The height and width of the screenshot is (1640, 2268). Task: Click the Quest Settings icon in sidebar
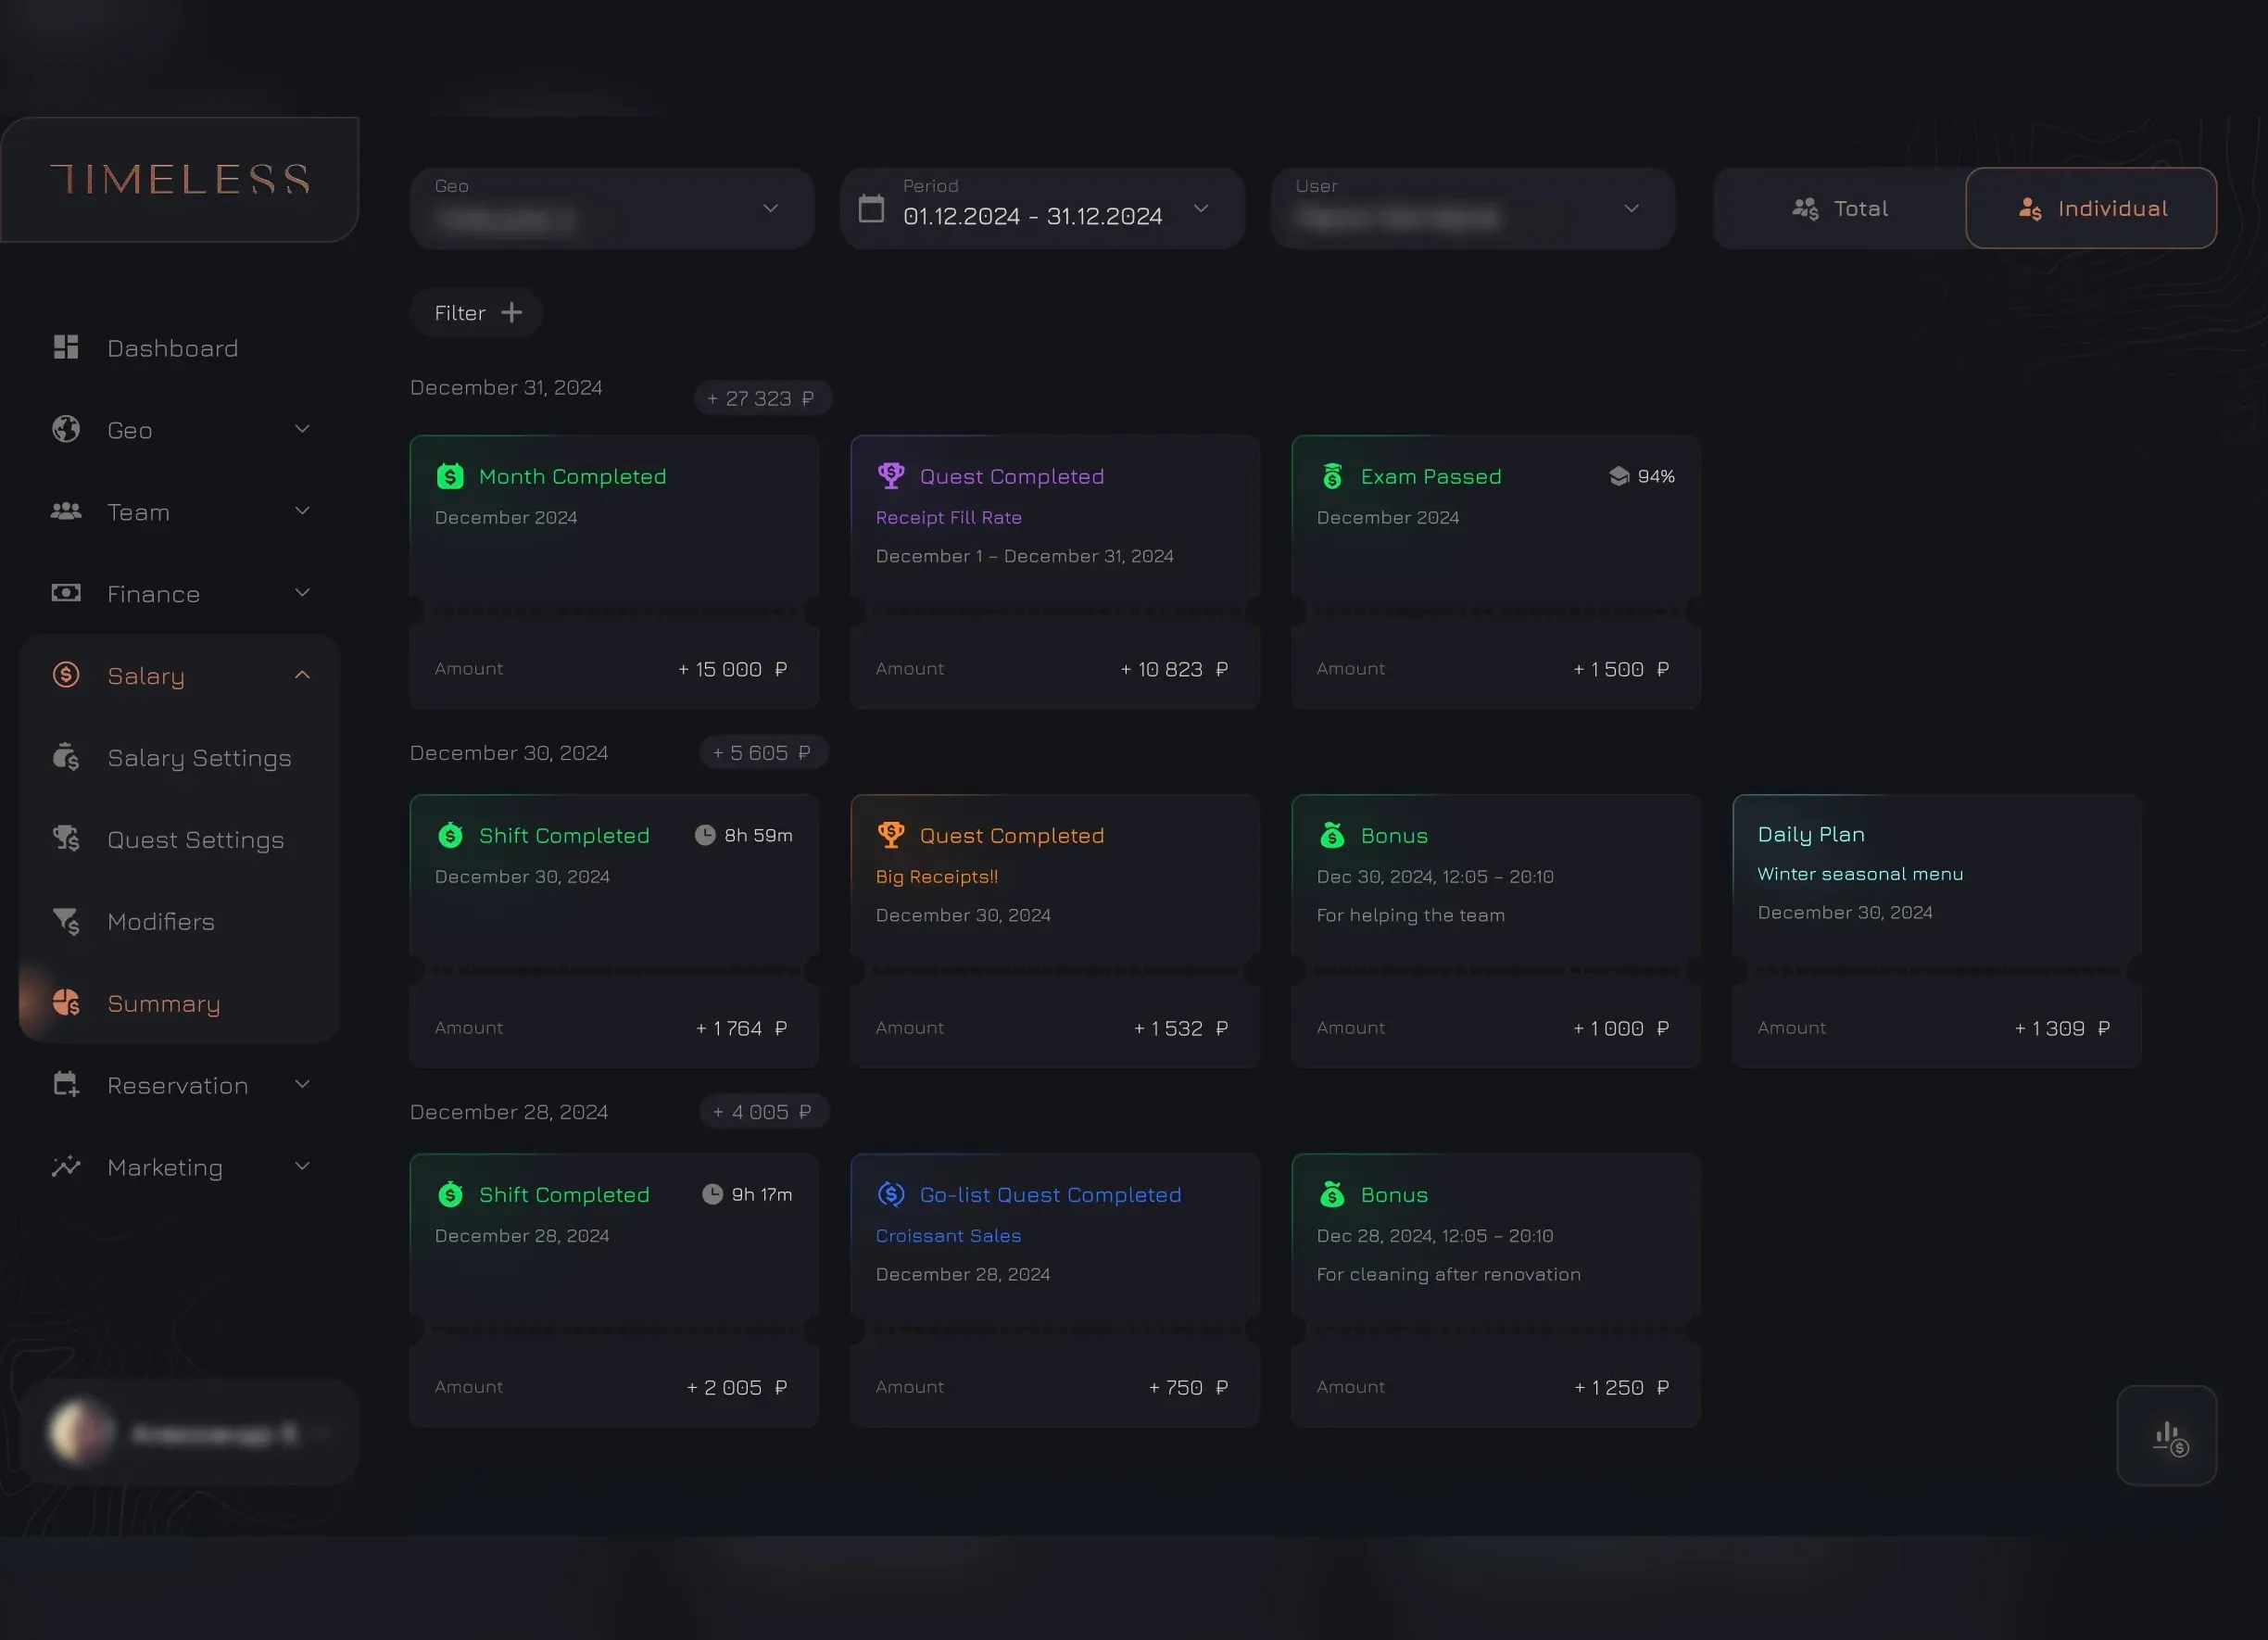66,838
